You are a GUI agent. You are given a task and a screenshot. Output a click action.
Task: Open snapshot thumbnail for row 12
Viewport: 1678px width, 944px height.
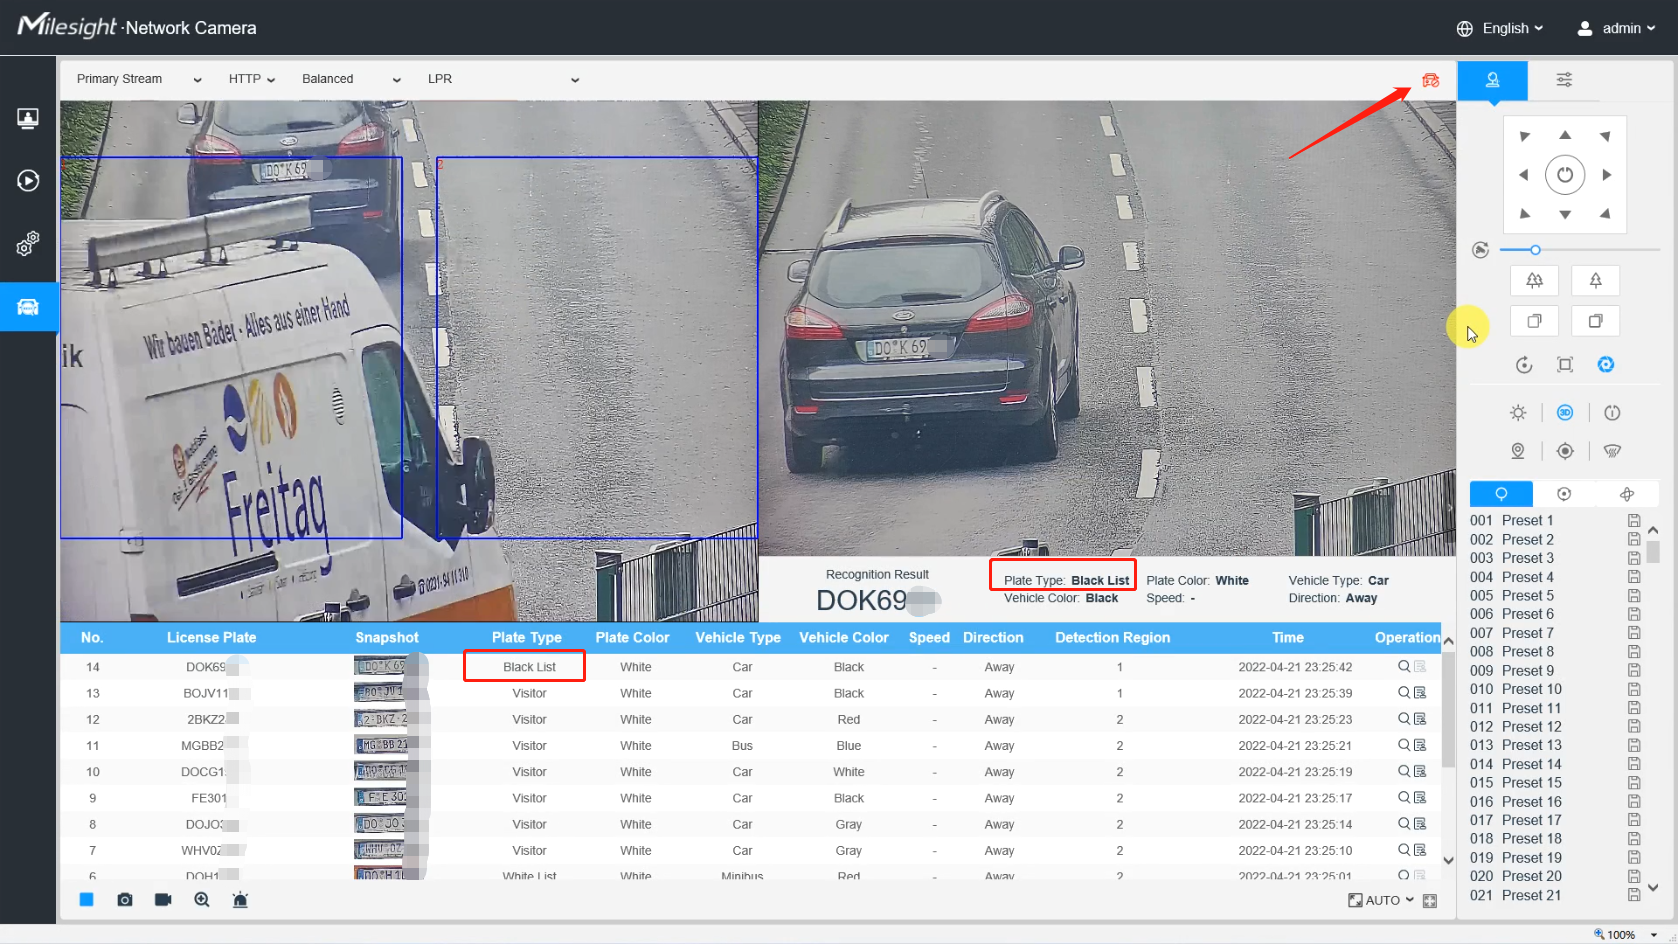click(x=382, y=719)
